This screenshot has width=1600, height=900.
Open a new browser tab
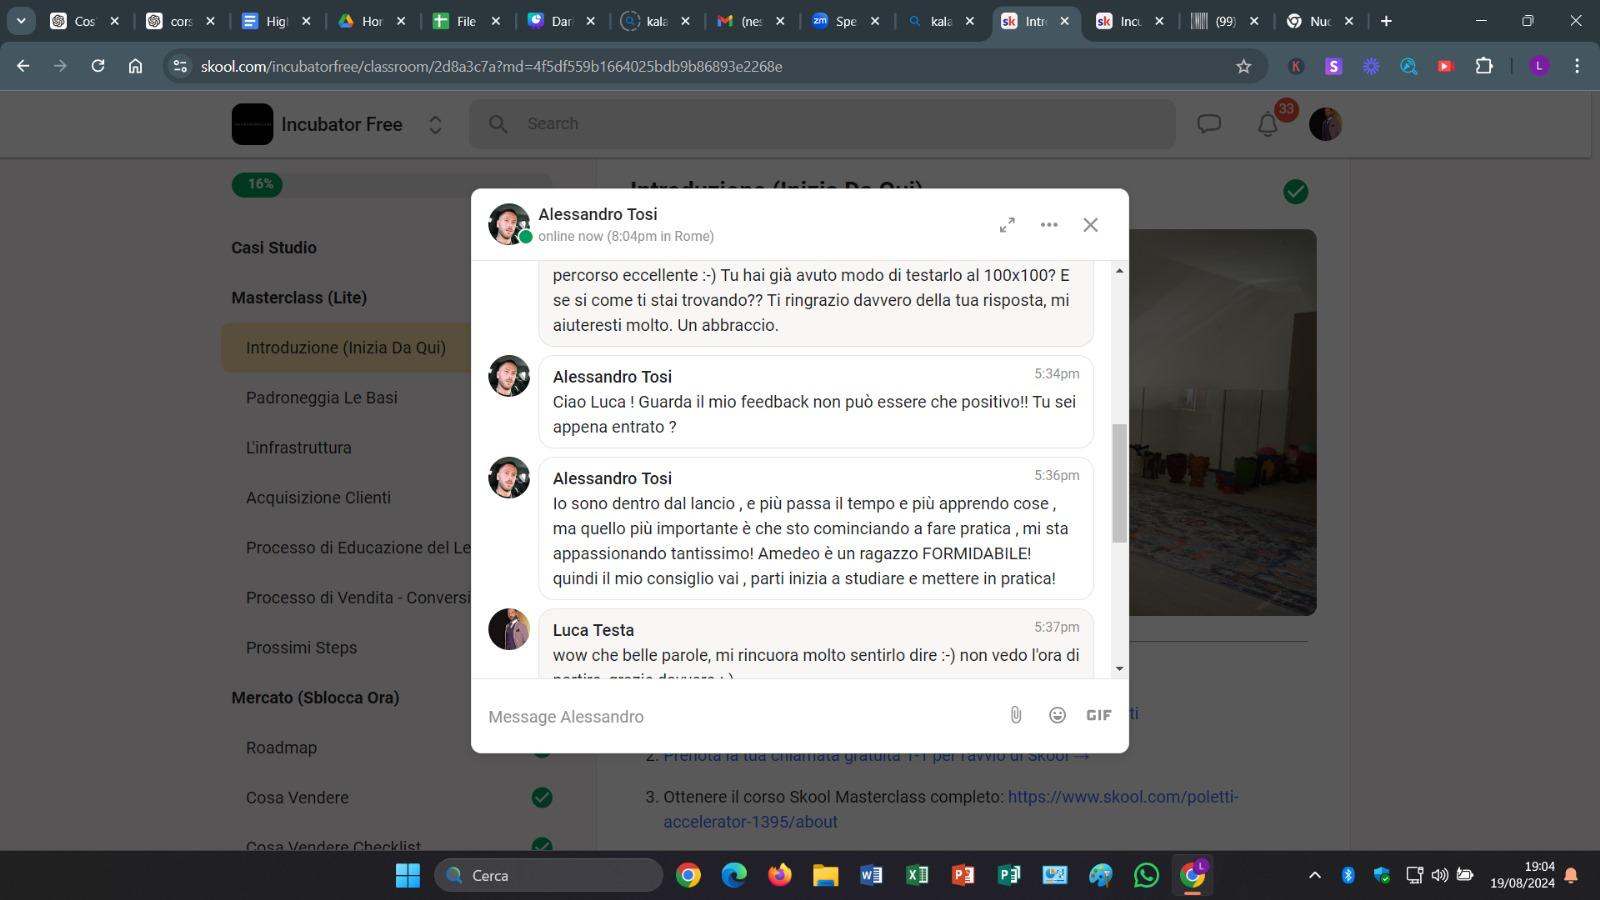click(1386, 21)
